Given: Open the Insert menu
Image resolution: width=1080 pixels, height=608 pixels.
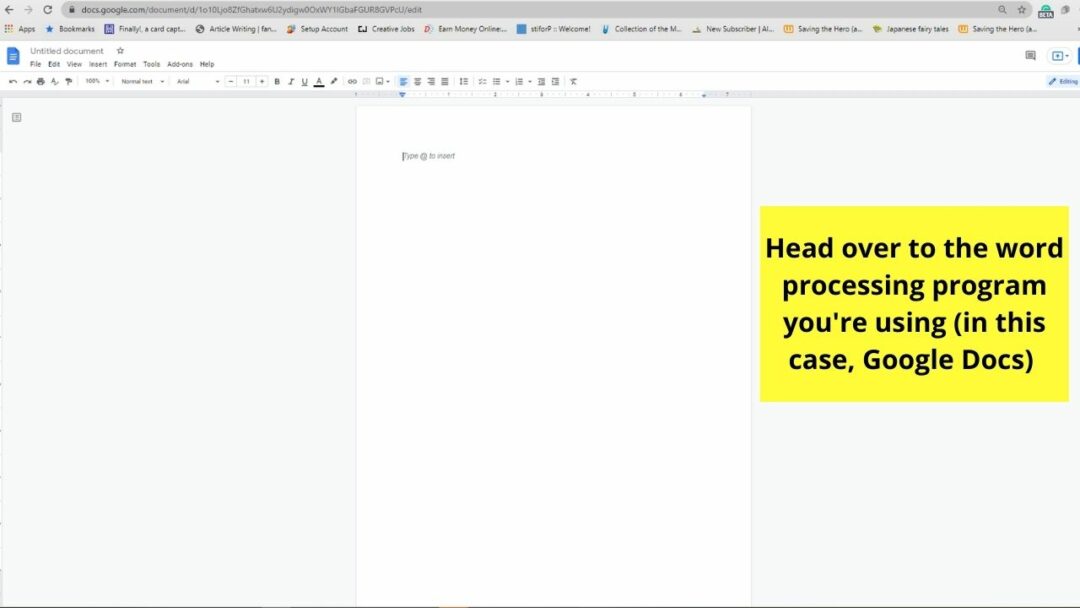Looking at the screenshot, I should (98, 64).
